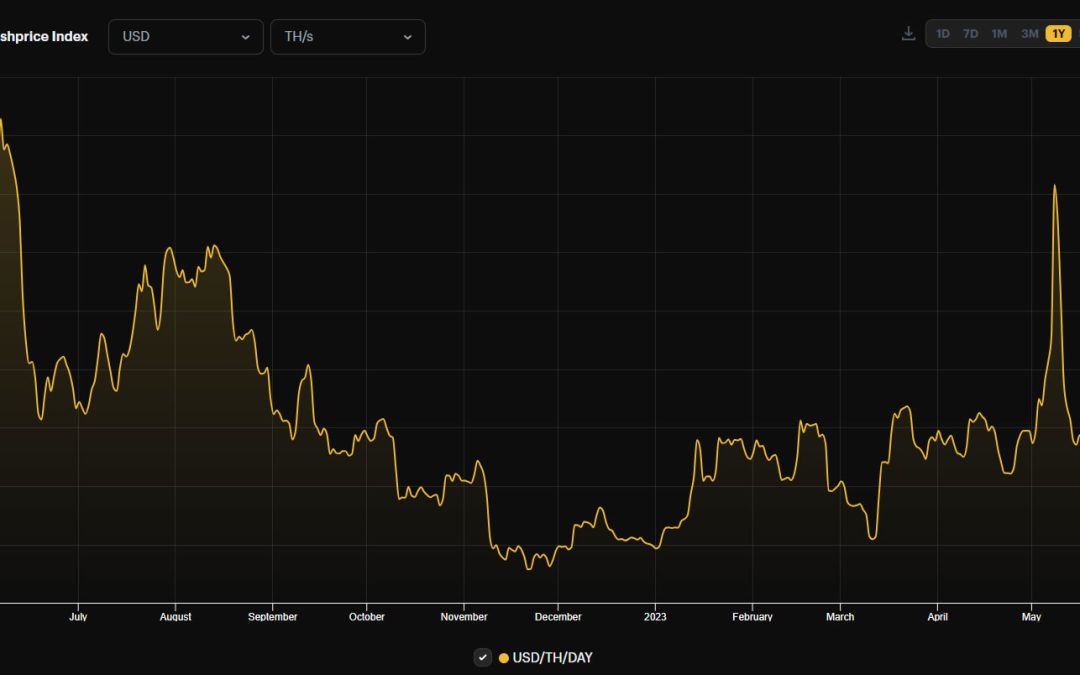Click the August axis label

pos(175,616)
